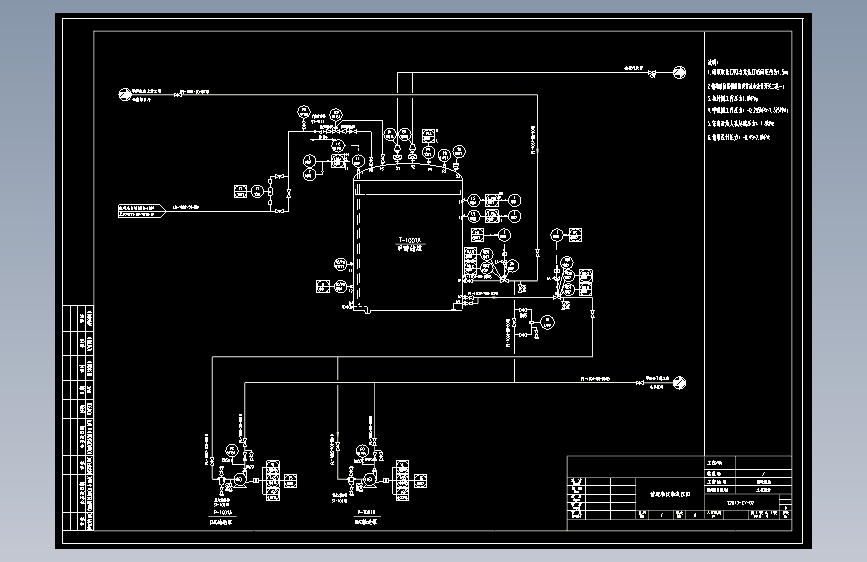
Task: Click the drawing title in the bottom title block
Action: (x=670, y=495)
